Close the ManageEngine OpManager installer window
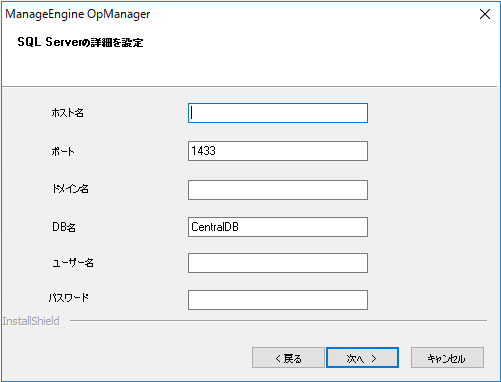Screen dimensions: 501x382 point(485,14)
